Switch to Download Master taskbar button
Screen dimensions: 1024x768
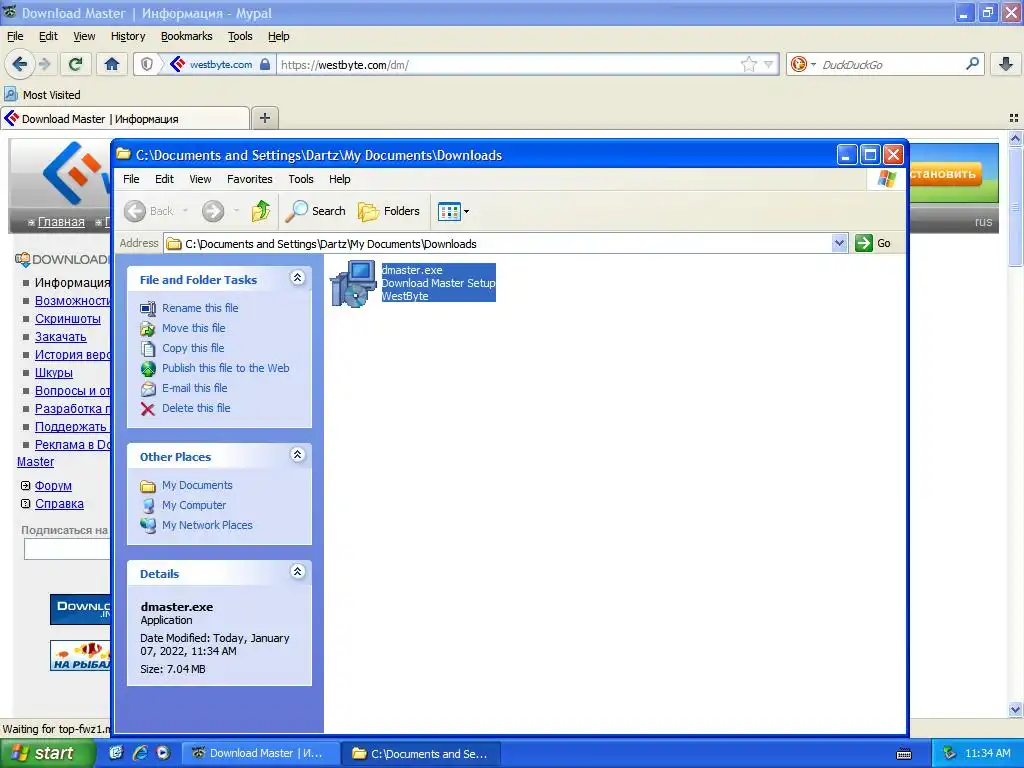[x=260, y=753]
